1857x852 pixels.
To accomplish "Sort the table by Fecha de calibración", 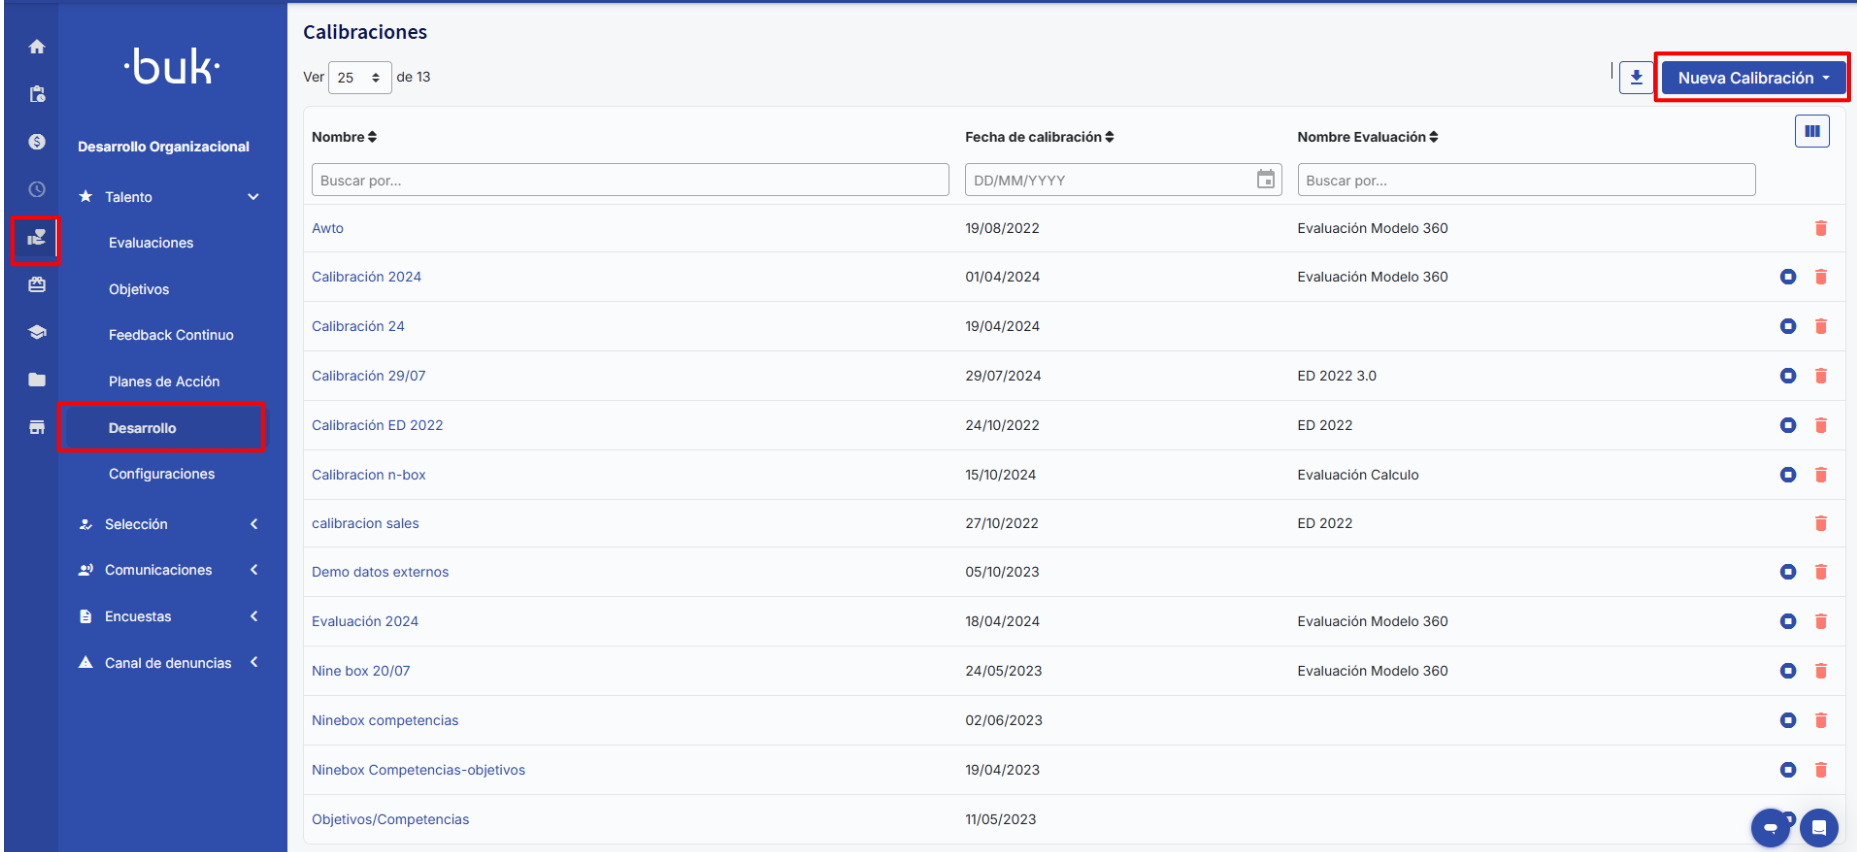I will point(1039,137).
